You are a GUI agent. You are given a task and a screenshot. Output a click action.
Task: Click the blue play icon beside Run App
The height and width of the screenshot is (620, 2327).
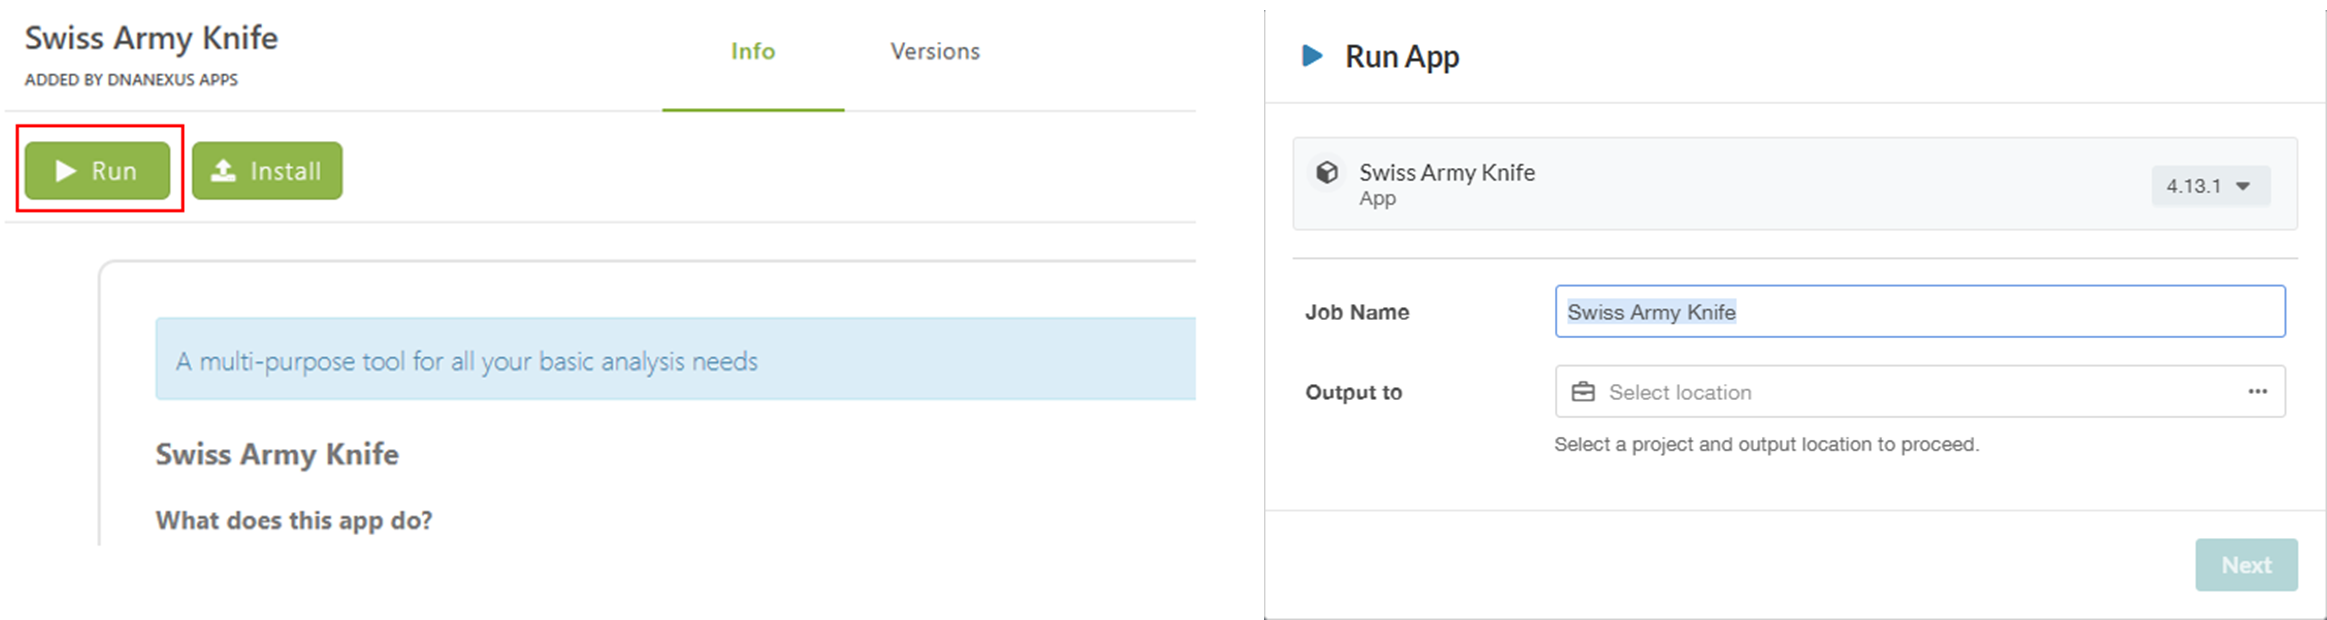point(1312,56)
